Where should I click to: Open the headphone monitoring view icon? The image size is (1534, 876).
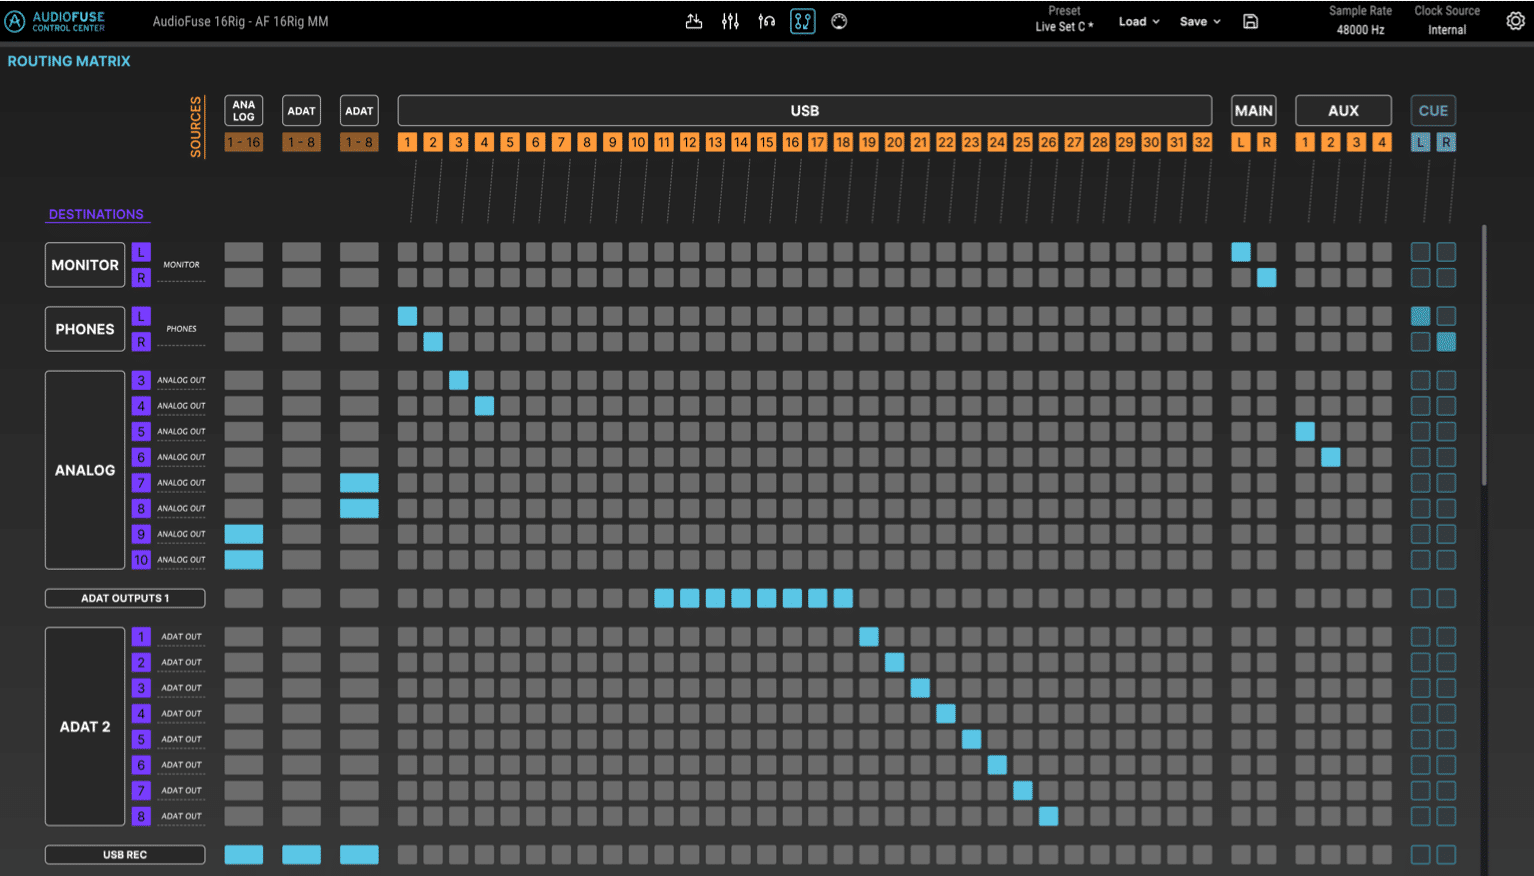point(766,21)
